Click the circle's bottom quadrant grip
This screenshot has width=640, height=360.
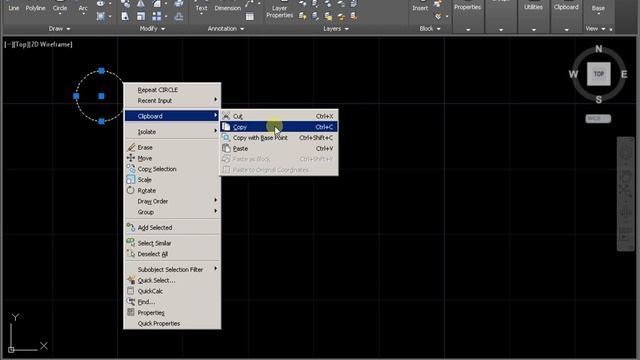pyautogui.click(x=101, y=121)
